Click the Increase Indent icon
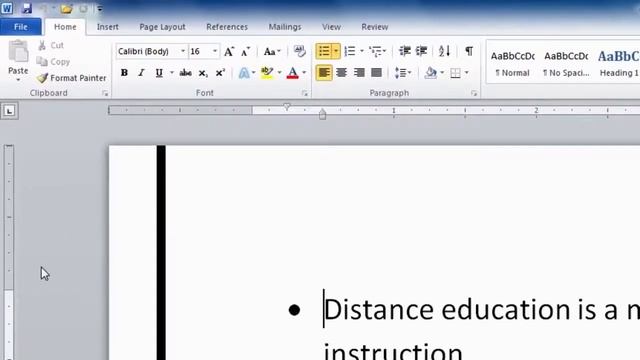This screenshot has width=640, height=360. (x=421, y=51)
